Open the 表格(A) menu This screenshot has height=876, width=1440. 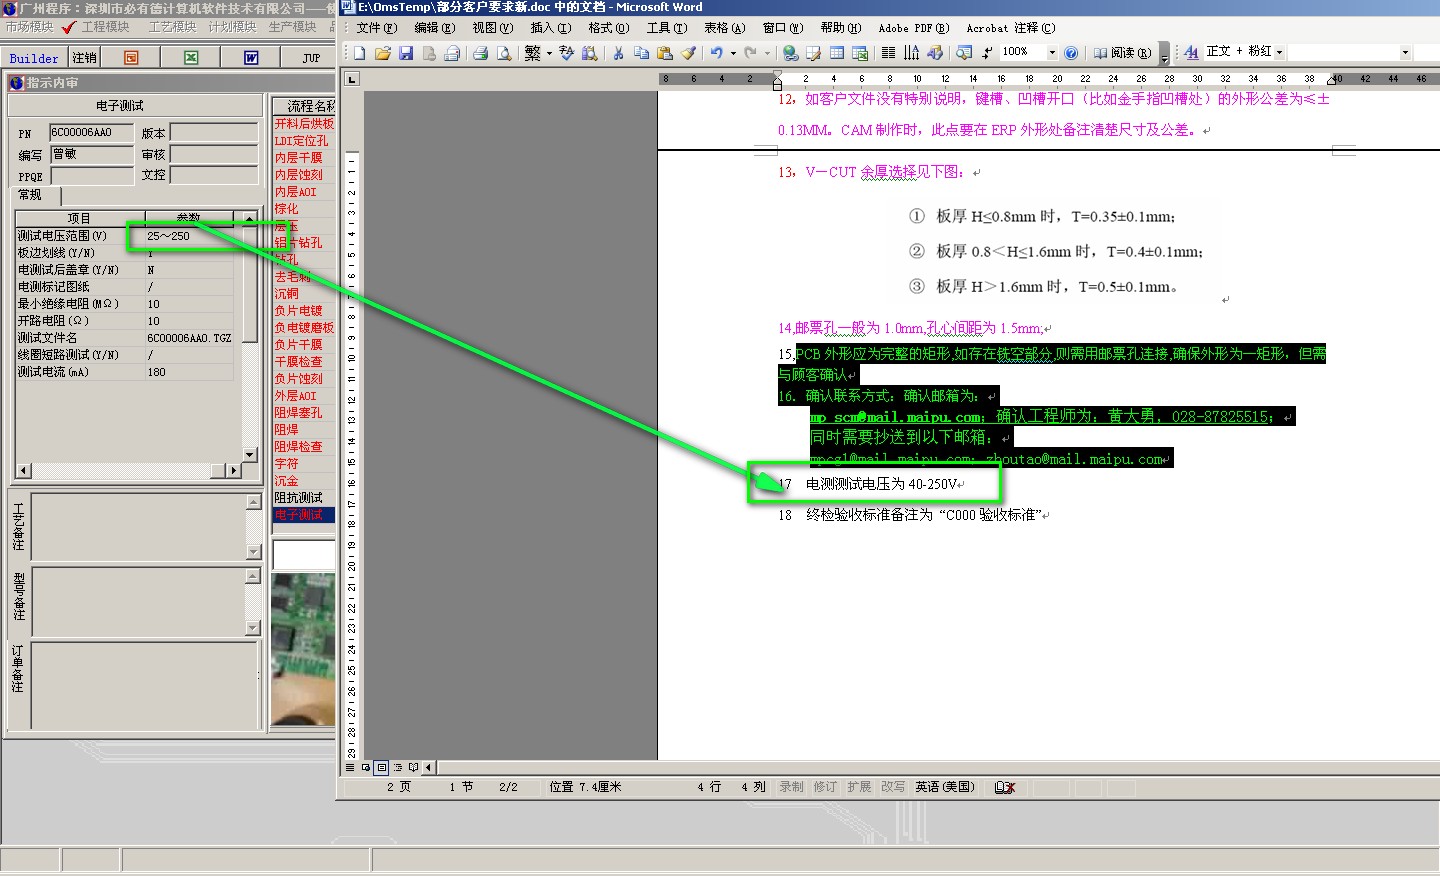[725, 28]
